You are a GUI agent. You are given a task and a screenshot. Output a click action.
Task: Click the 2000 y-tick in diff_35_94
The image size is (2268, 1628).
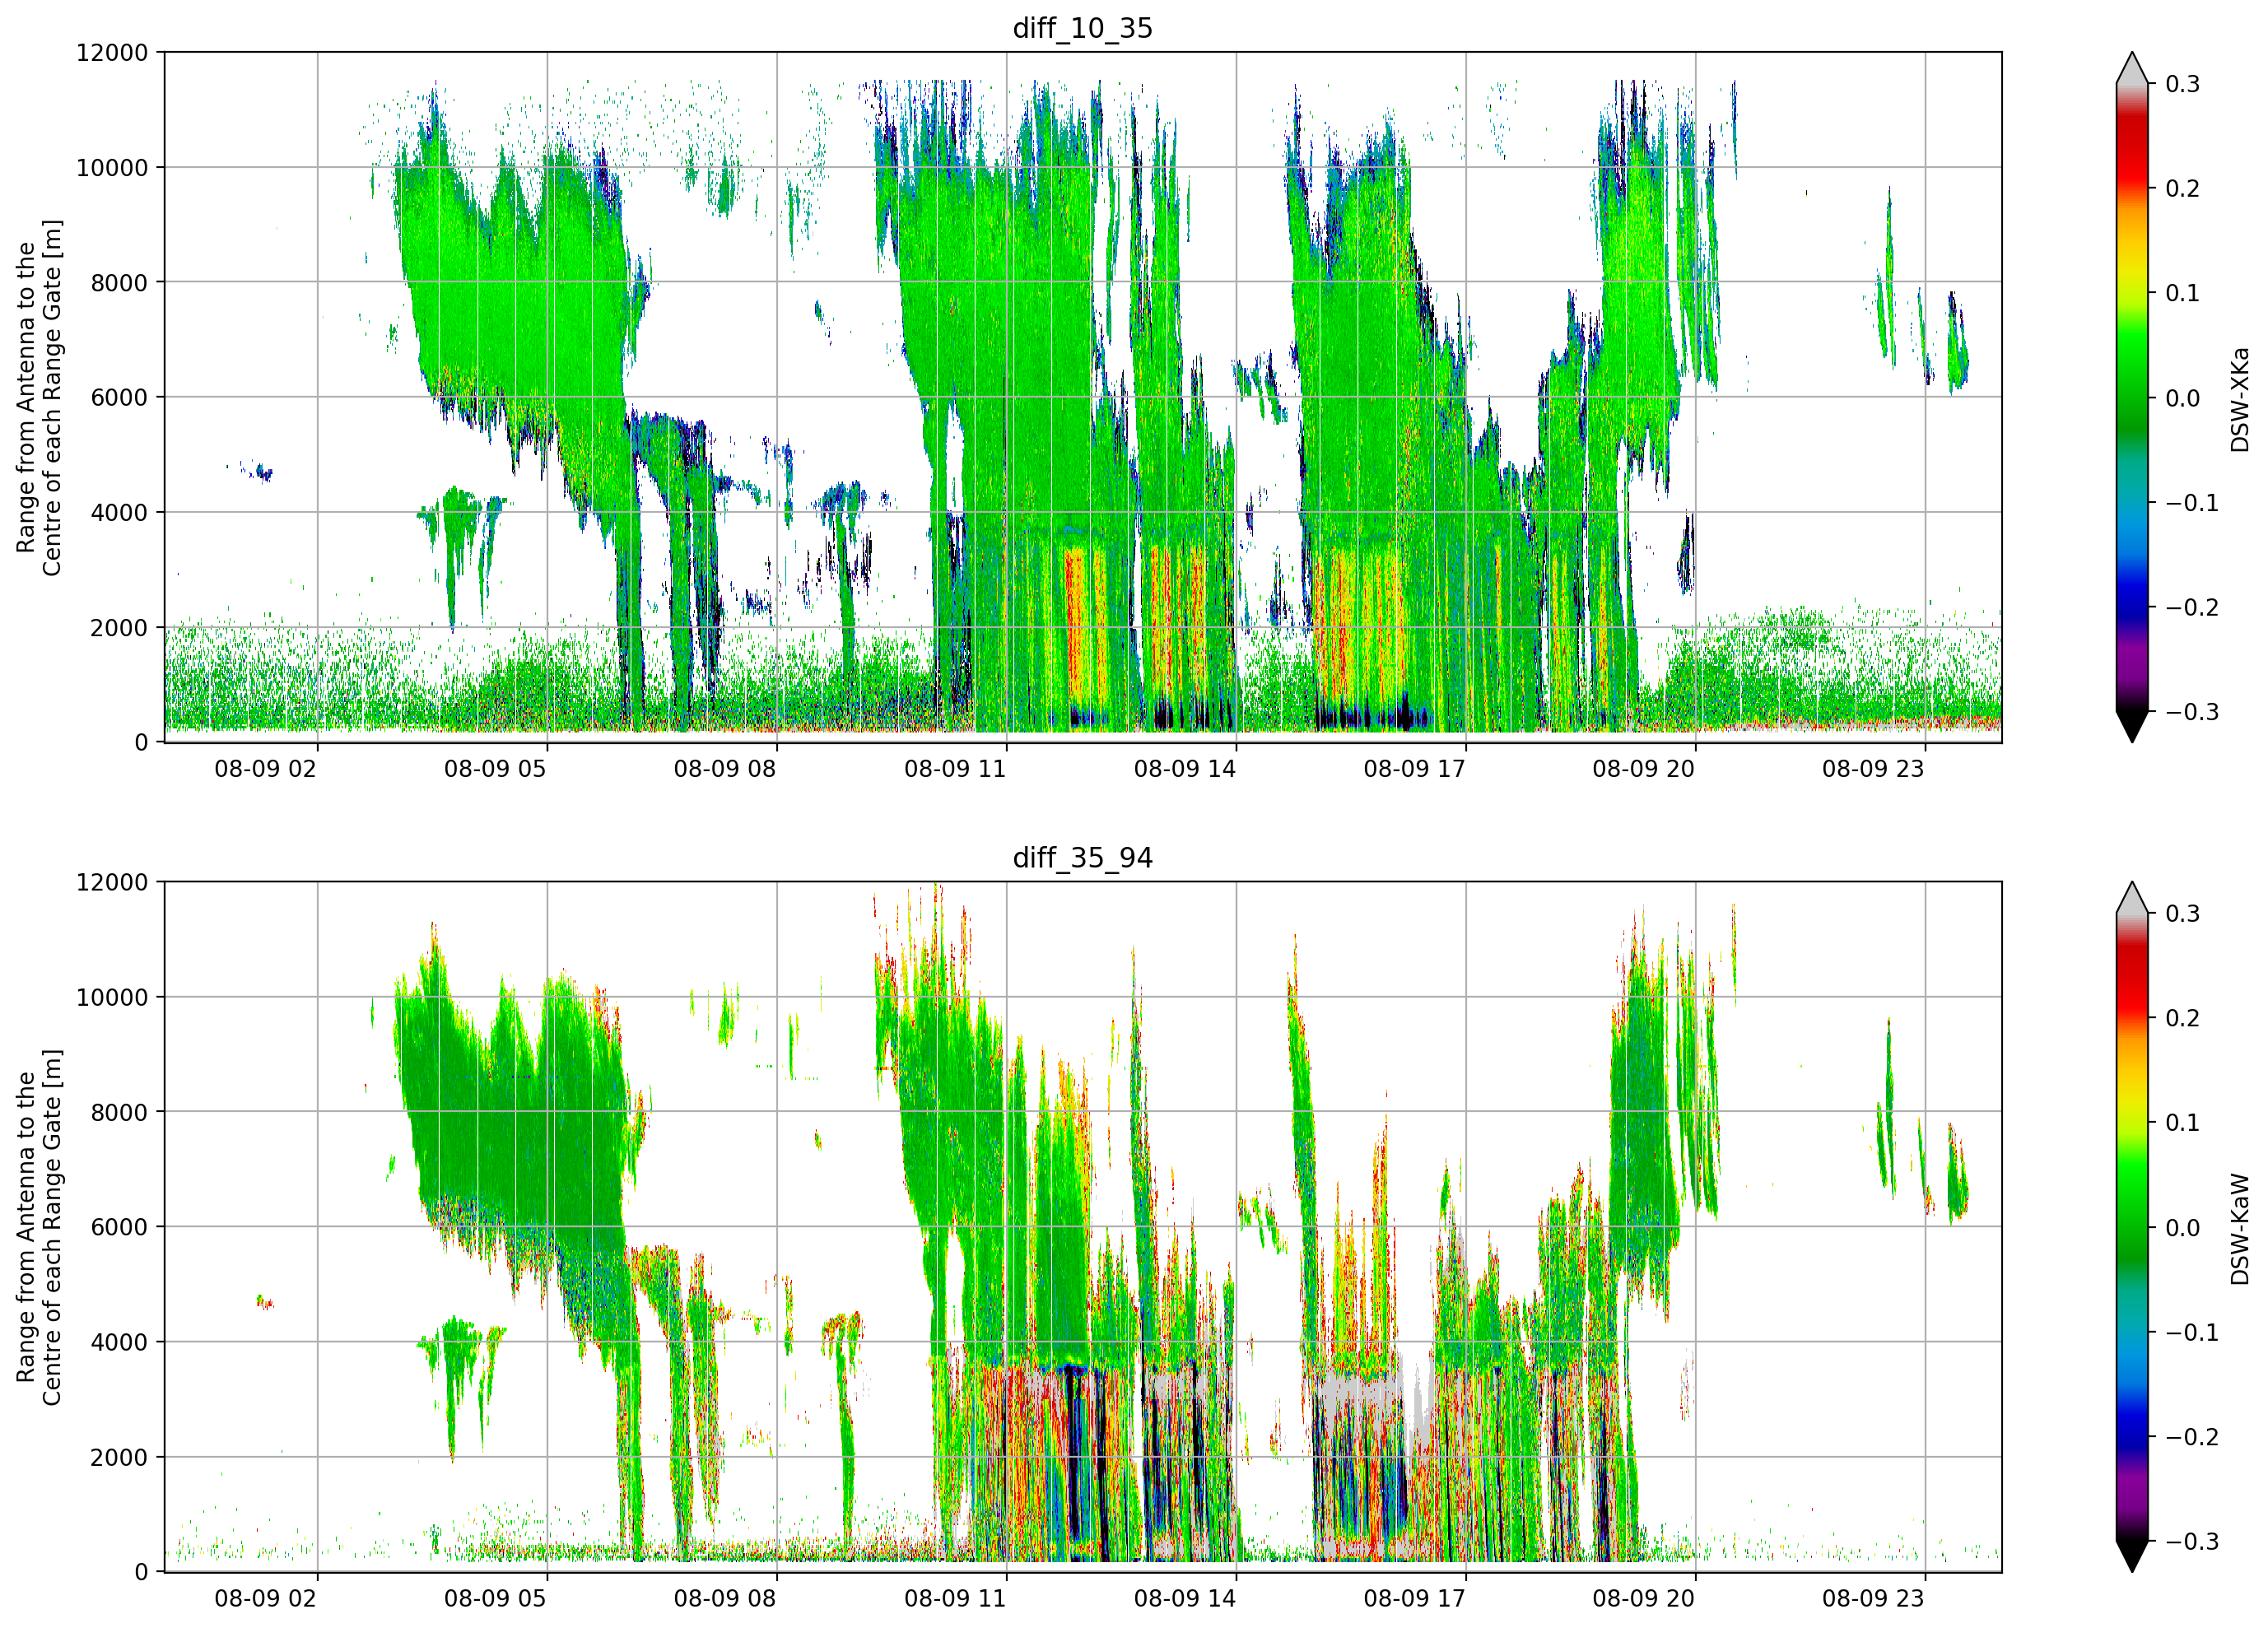click(x=119, y=1458)
